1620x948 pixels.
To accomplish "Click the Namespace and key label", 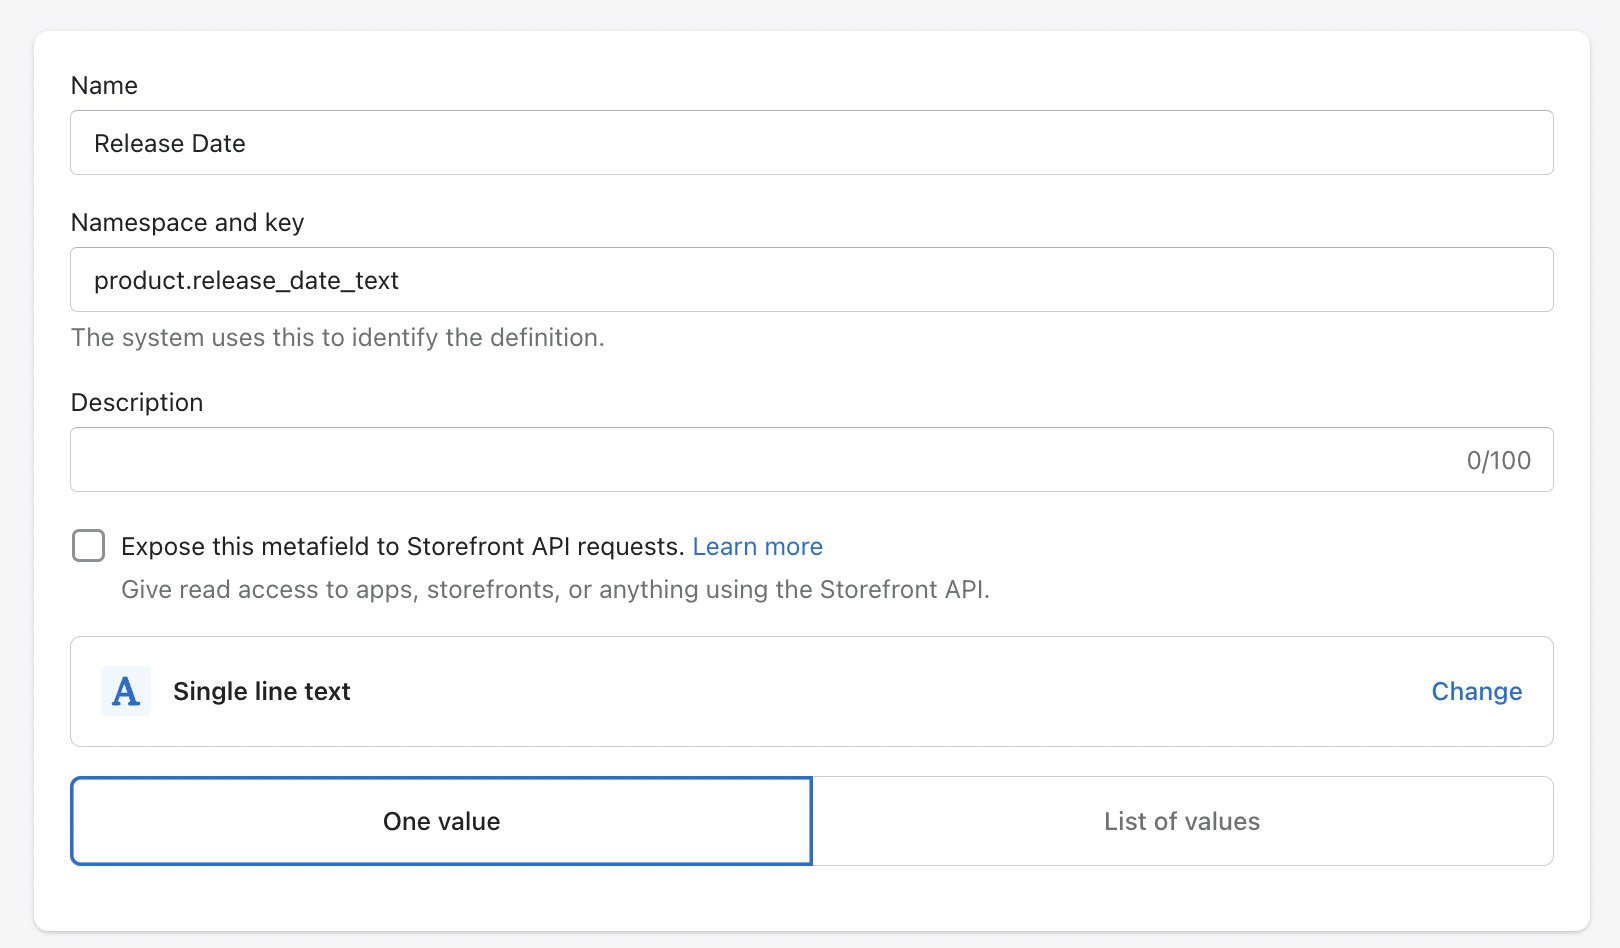I will [187, 223].
